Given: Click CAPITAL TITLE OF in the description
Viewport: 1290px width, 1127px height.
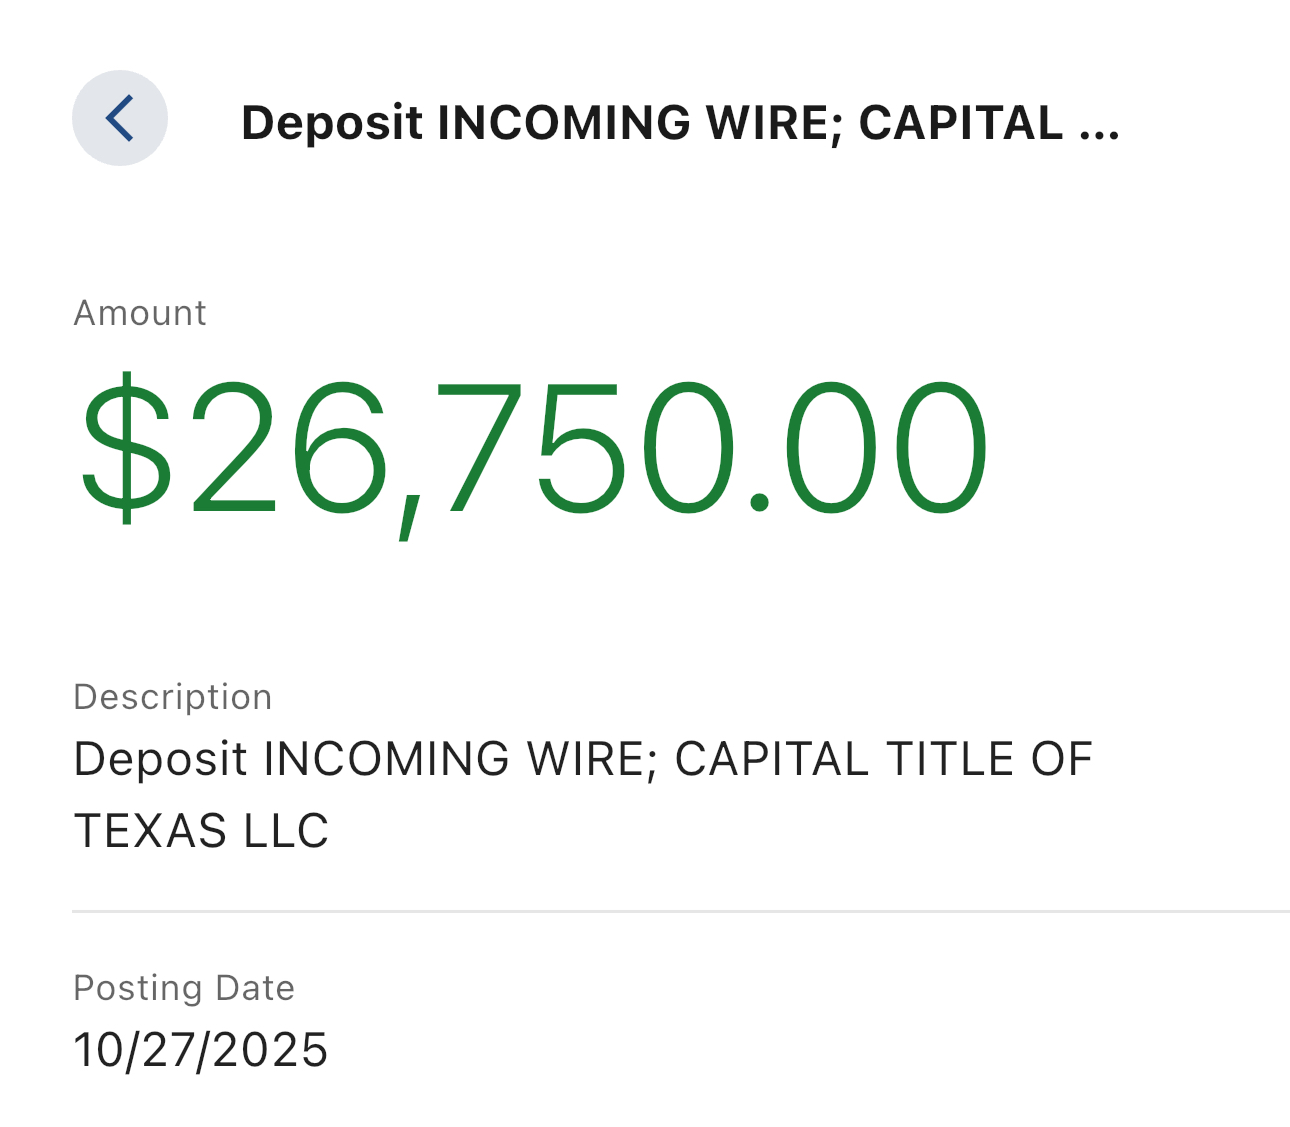Looking at the screenshot, I should pos(883,759).
